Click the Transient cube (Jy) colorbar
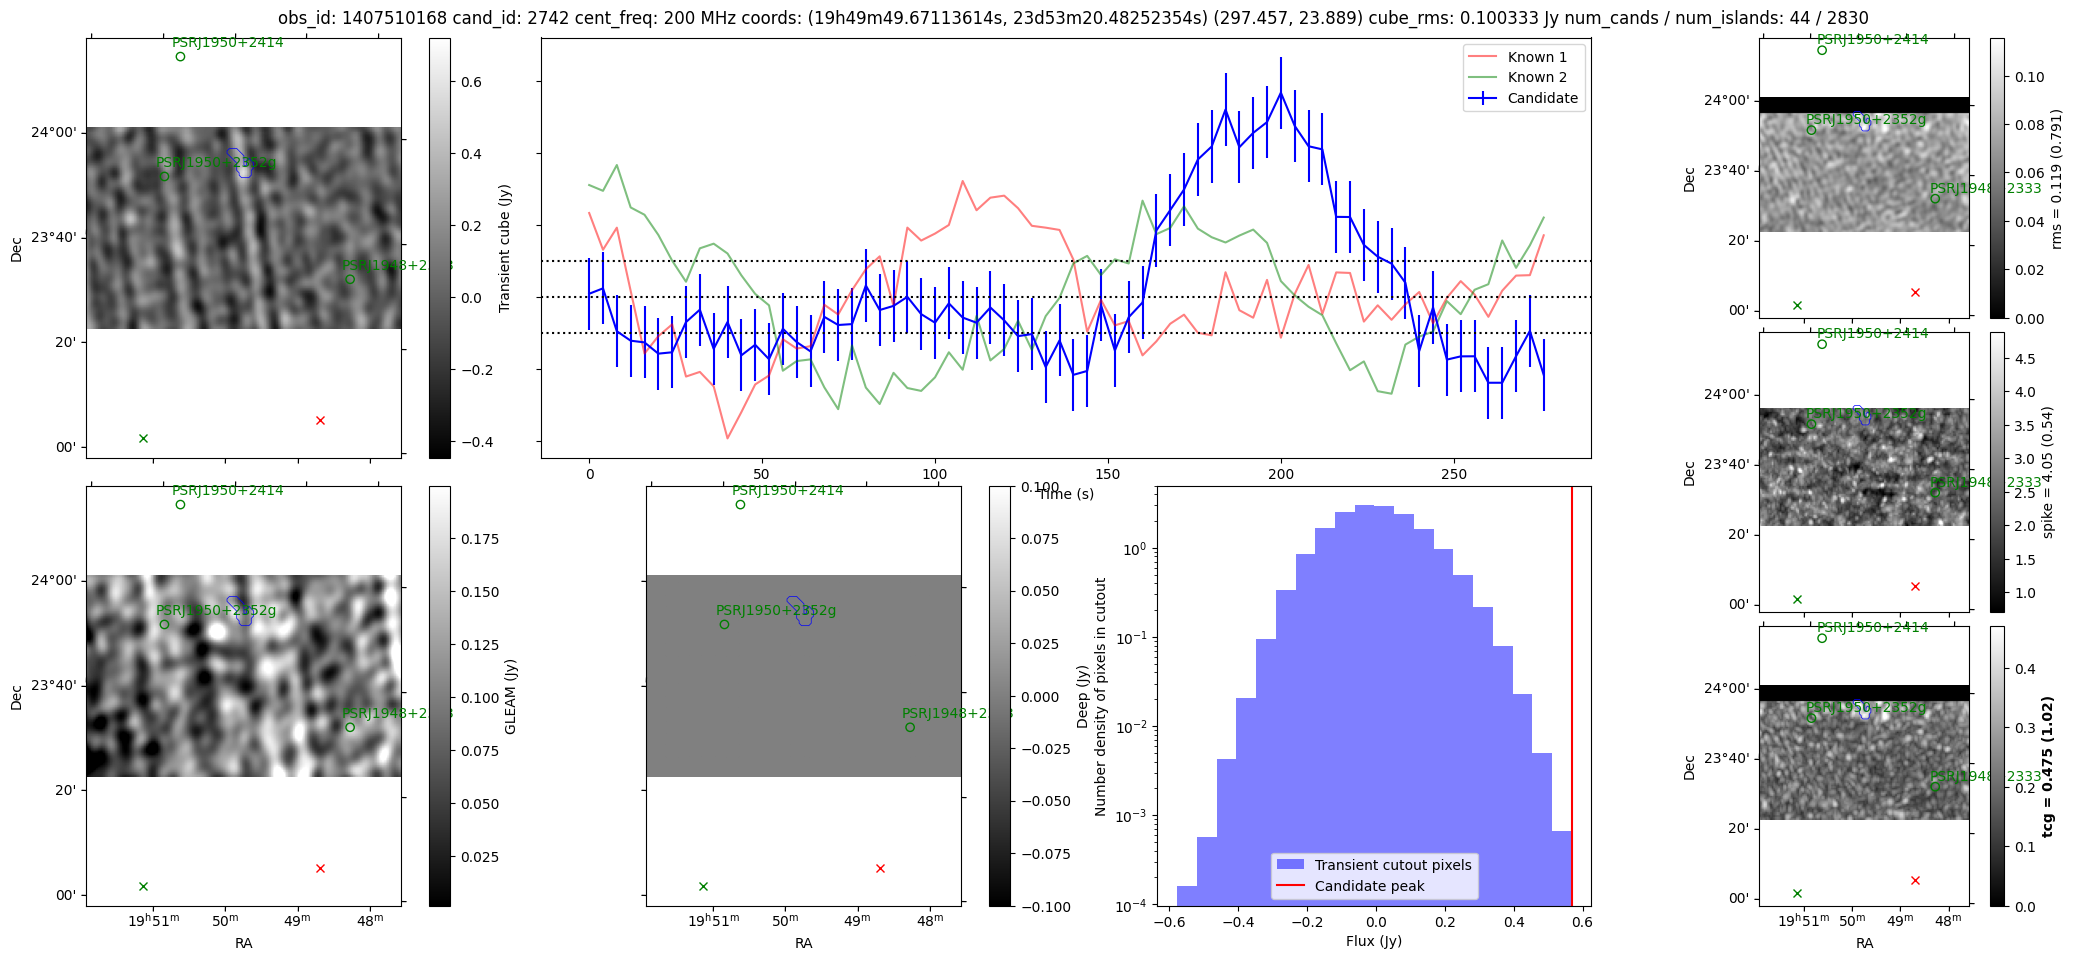The width and height of the screenshot is (2074, 960). point(440,248)
